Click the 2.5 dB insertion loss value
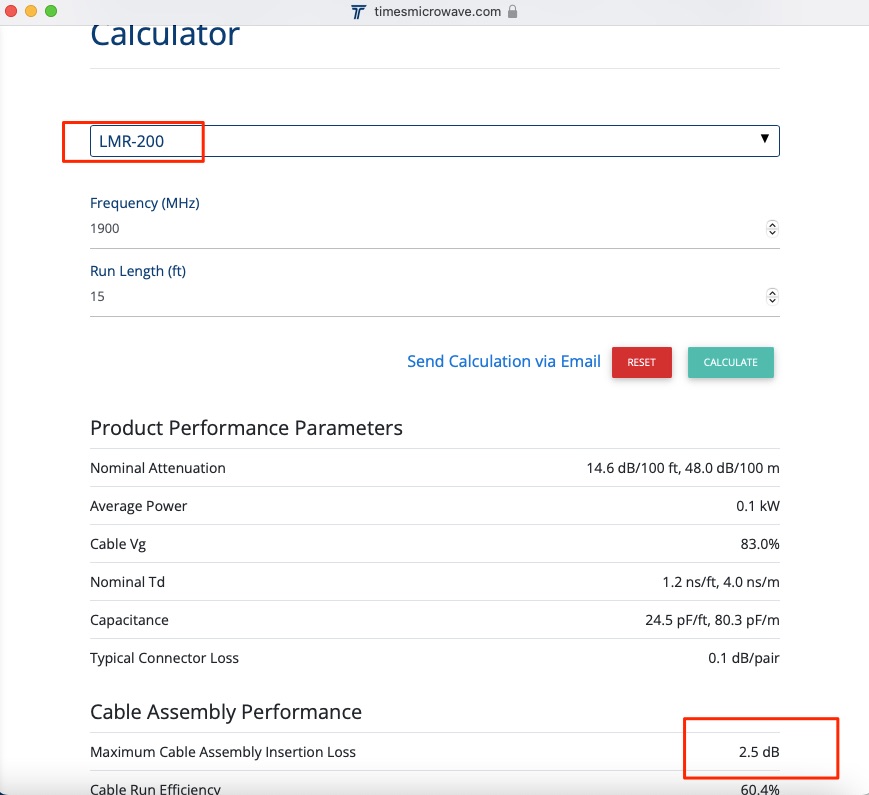The image size is (869, 795). (x=758, y=752)
